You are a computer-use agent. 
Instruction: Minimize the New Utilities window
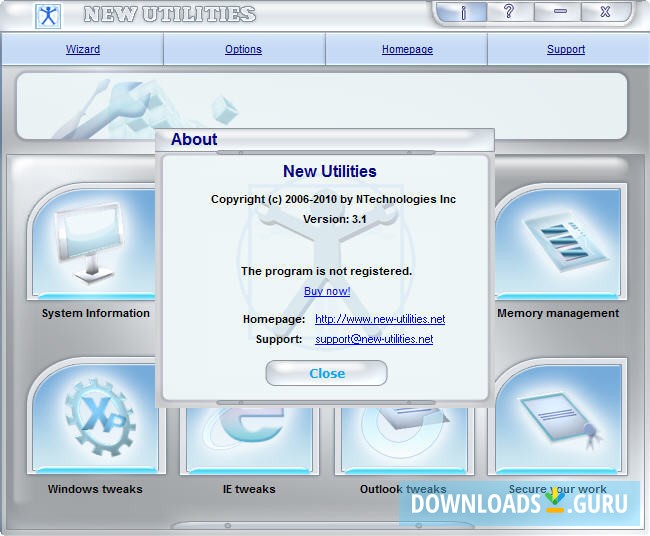[x=559, y=12]
